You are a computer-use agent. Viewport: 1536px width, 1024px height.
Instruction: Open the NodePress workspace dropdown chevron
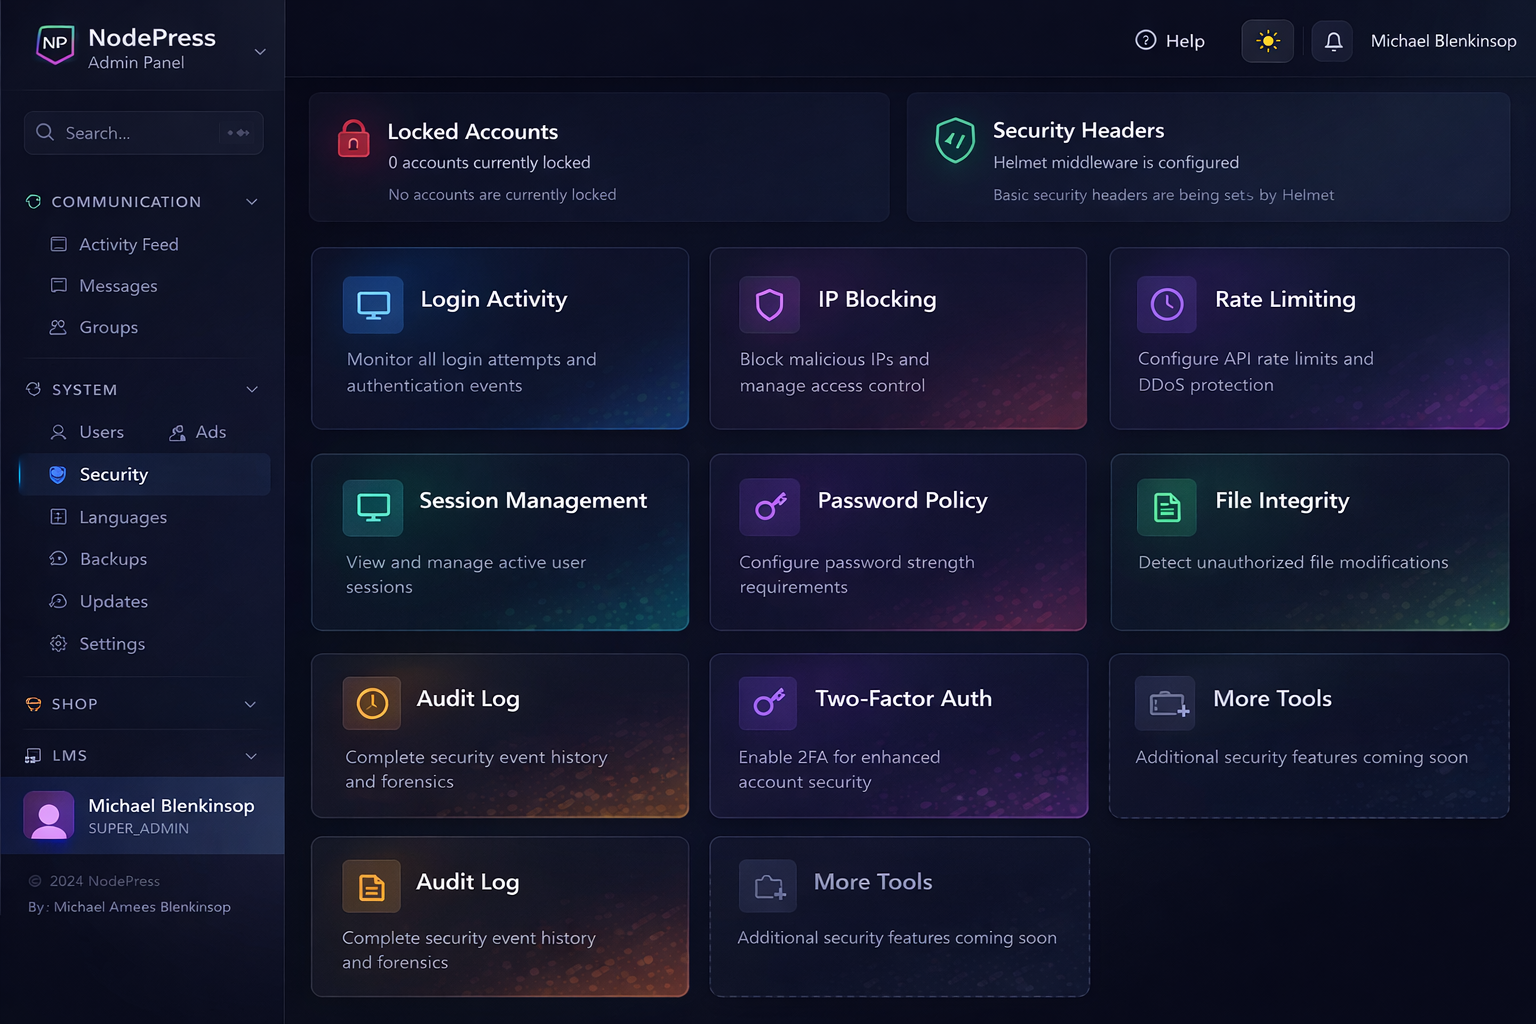pos(260,52)
